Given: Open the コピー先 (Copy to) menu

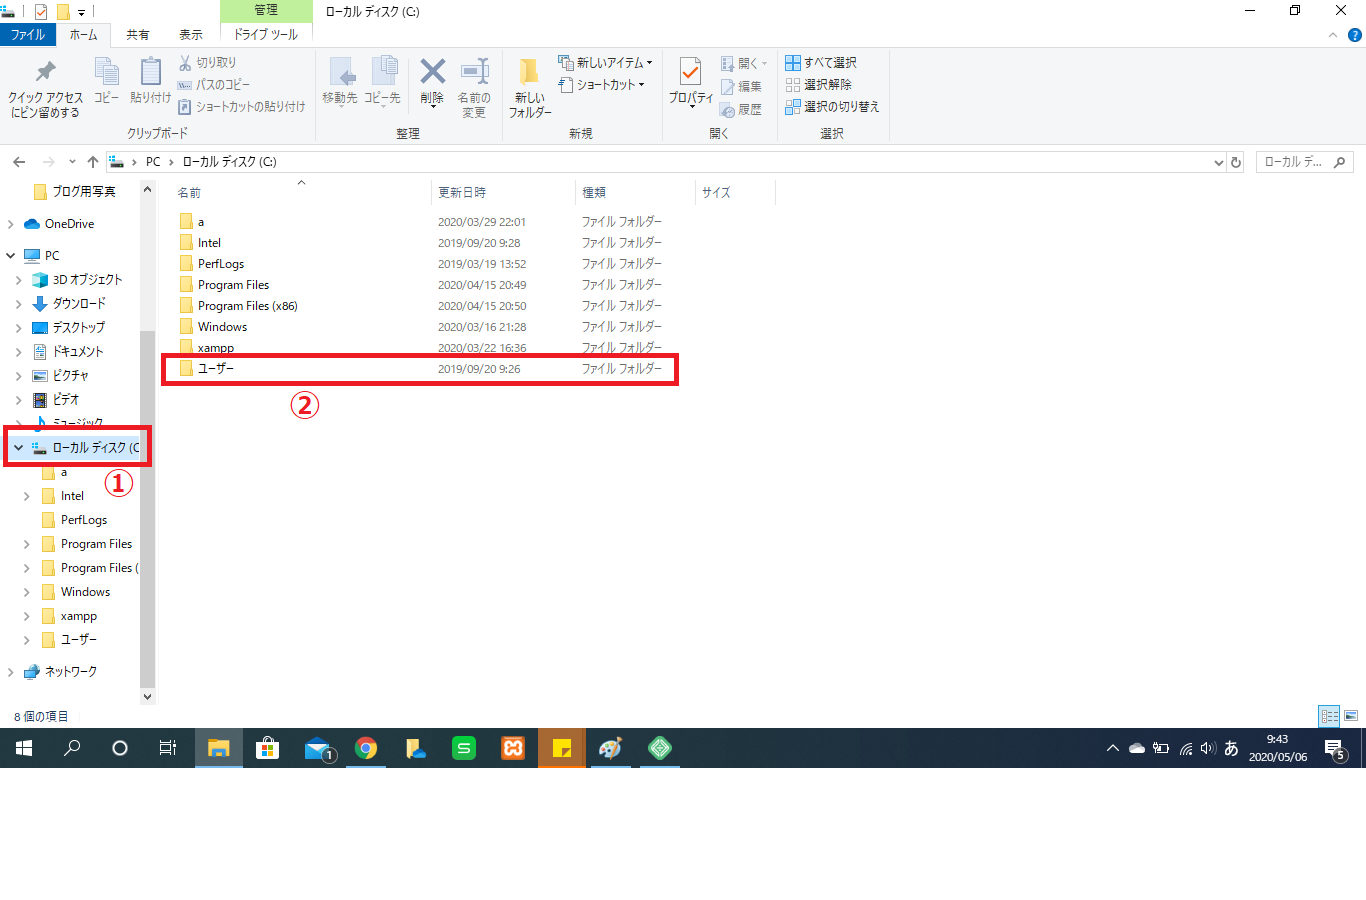Looking at the screenshot, I should coord(382,82).
